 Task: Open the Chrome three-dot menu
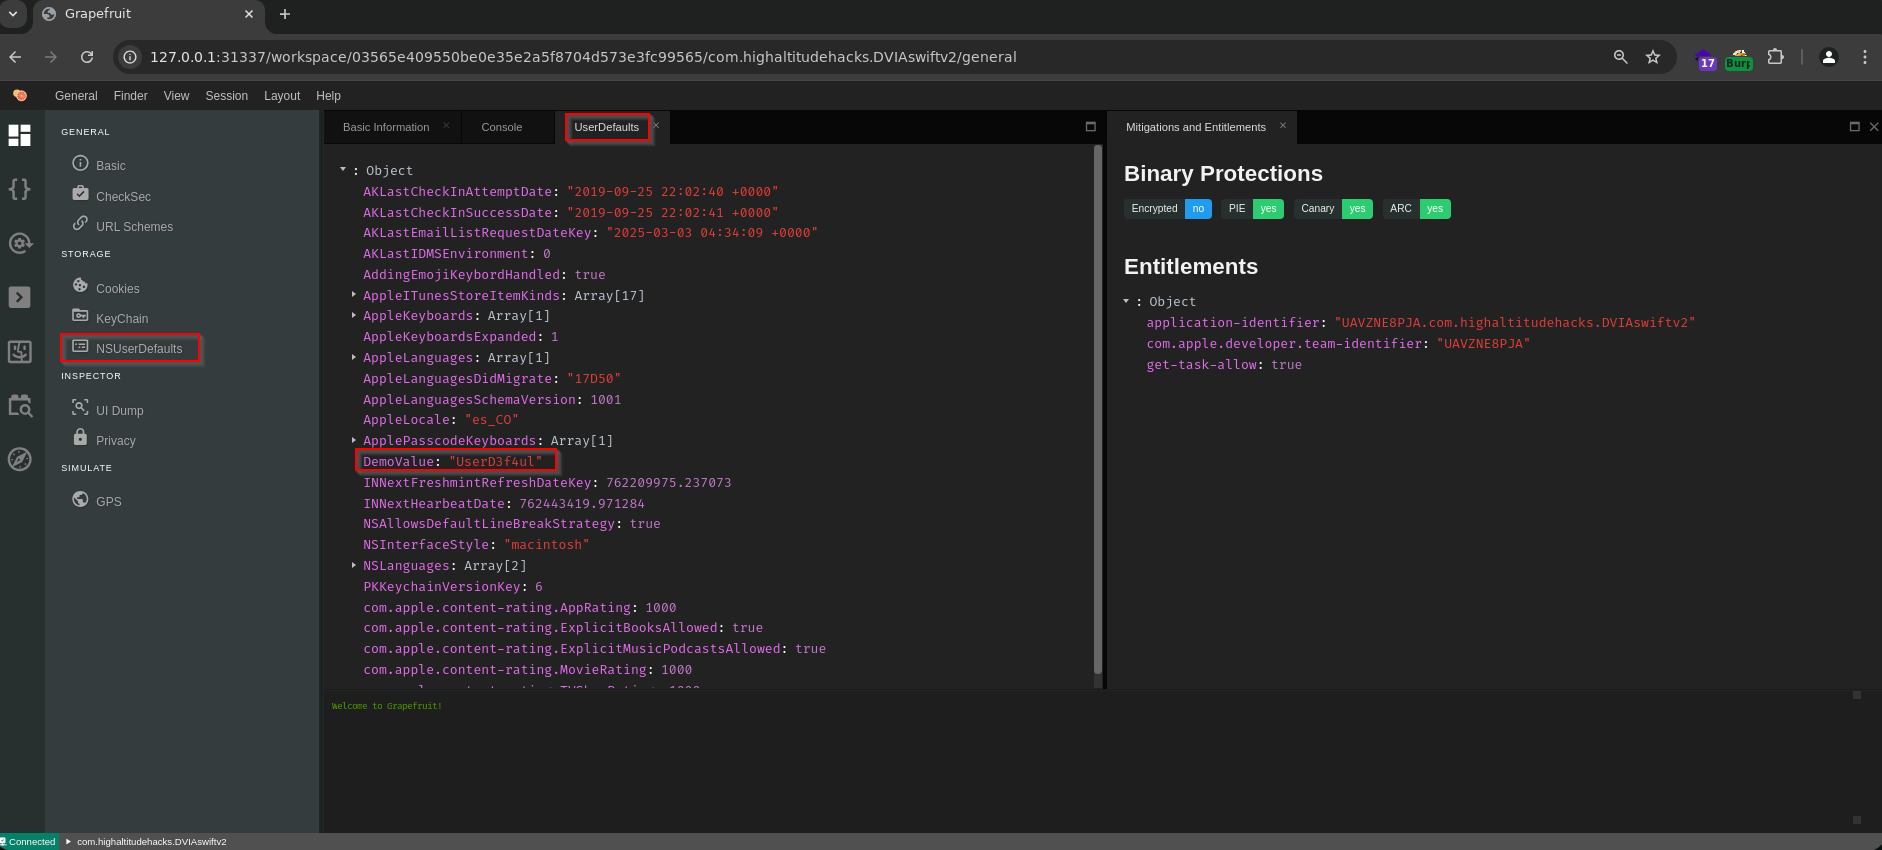point(1865,57)
